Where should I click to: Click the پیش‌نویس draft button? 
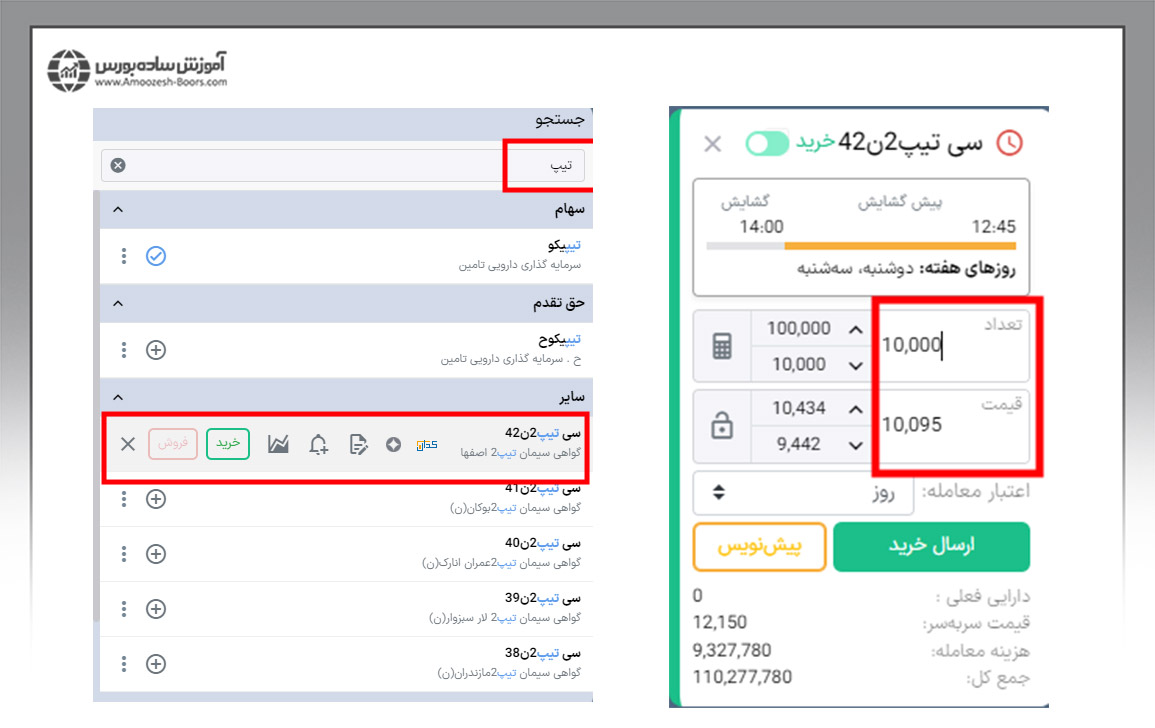pos(760,547)
